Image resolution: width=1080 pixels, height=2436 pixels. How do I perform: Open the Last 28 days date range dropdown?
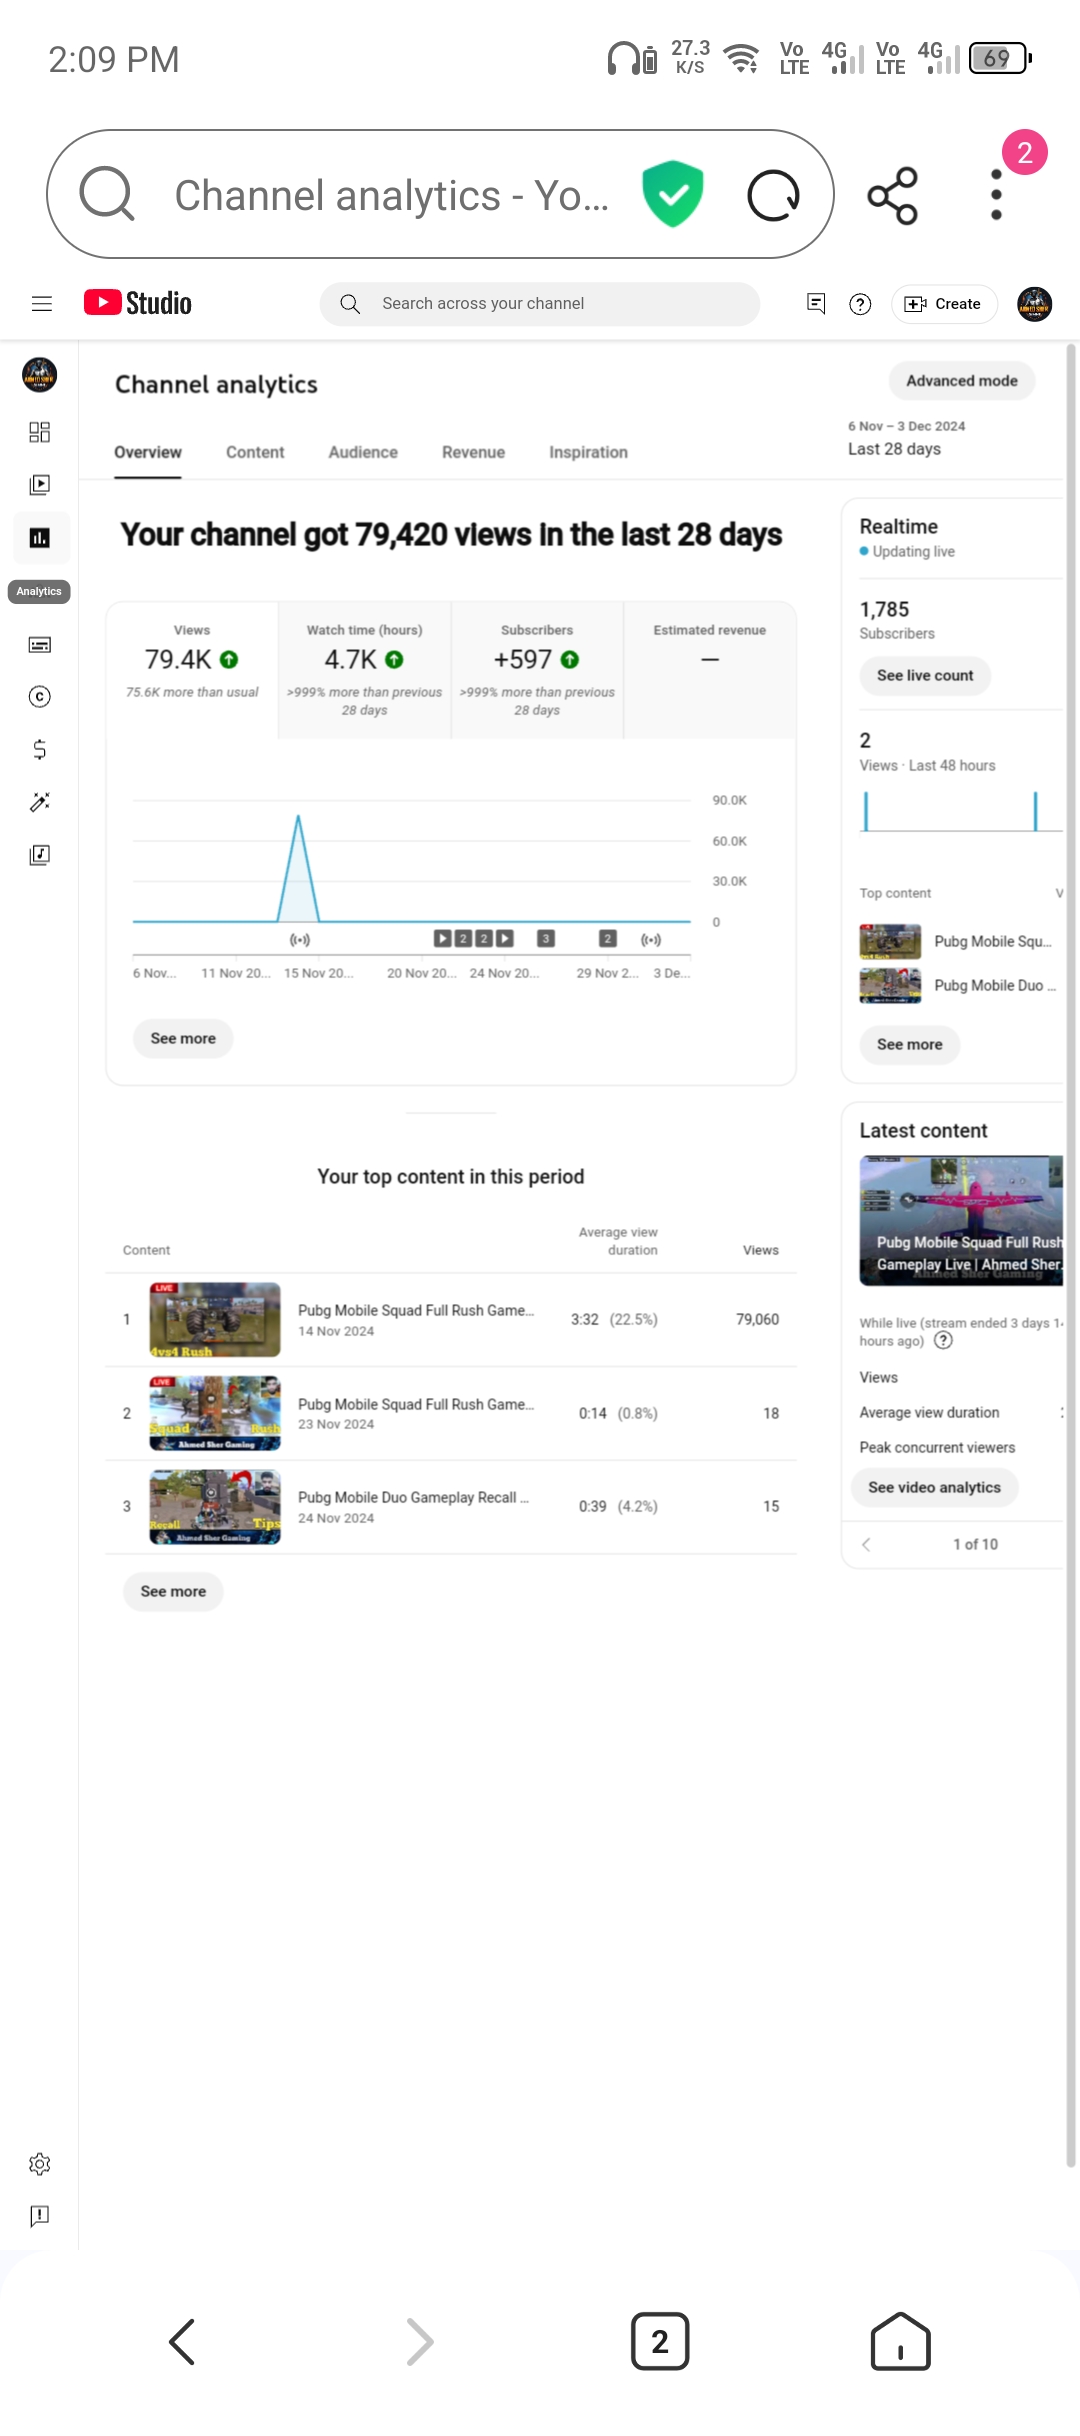907,439
